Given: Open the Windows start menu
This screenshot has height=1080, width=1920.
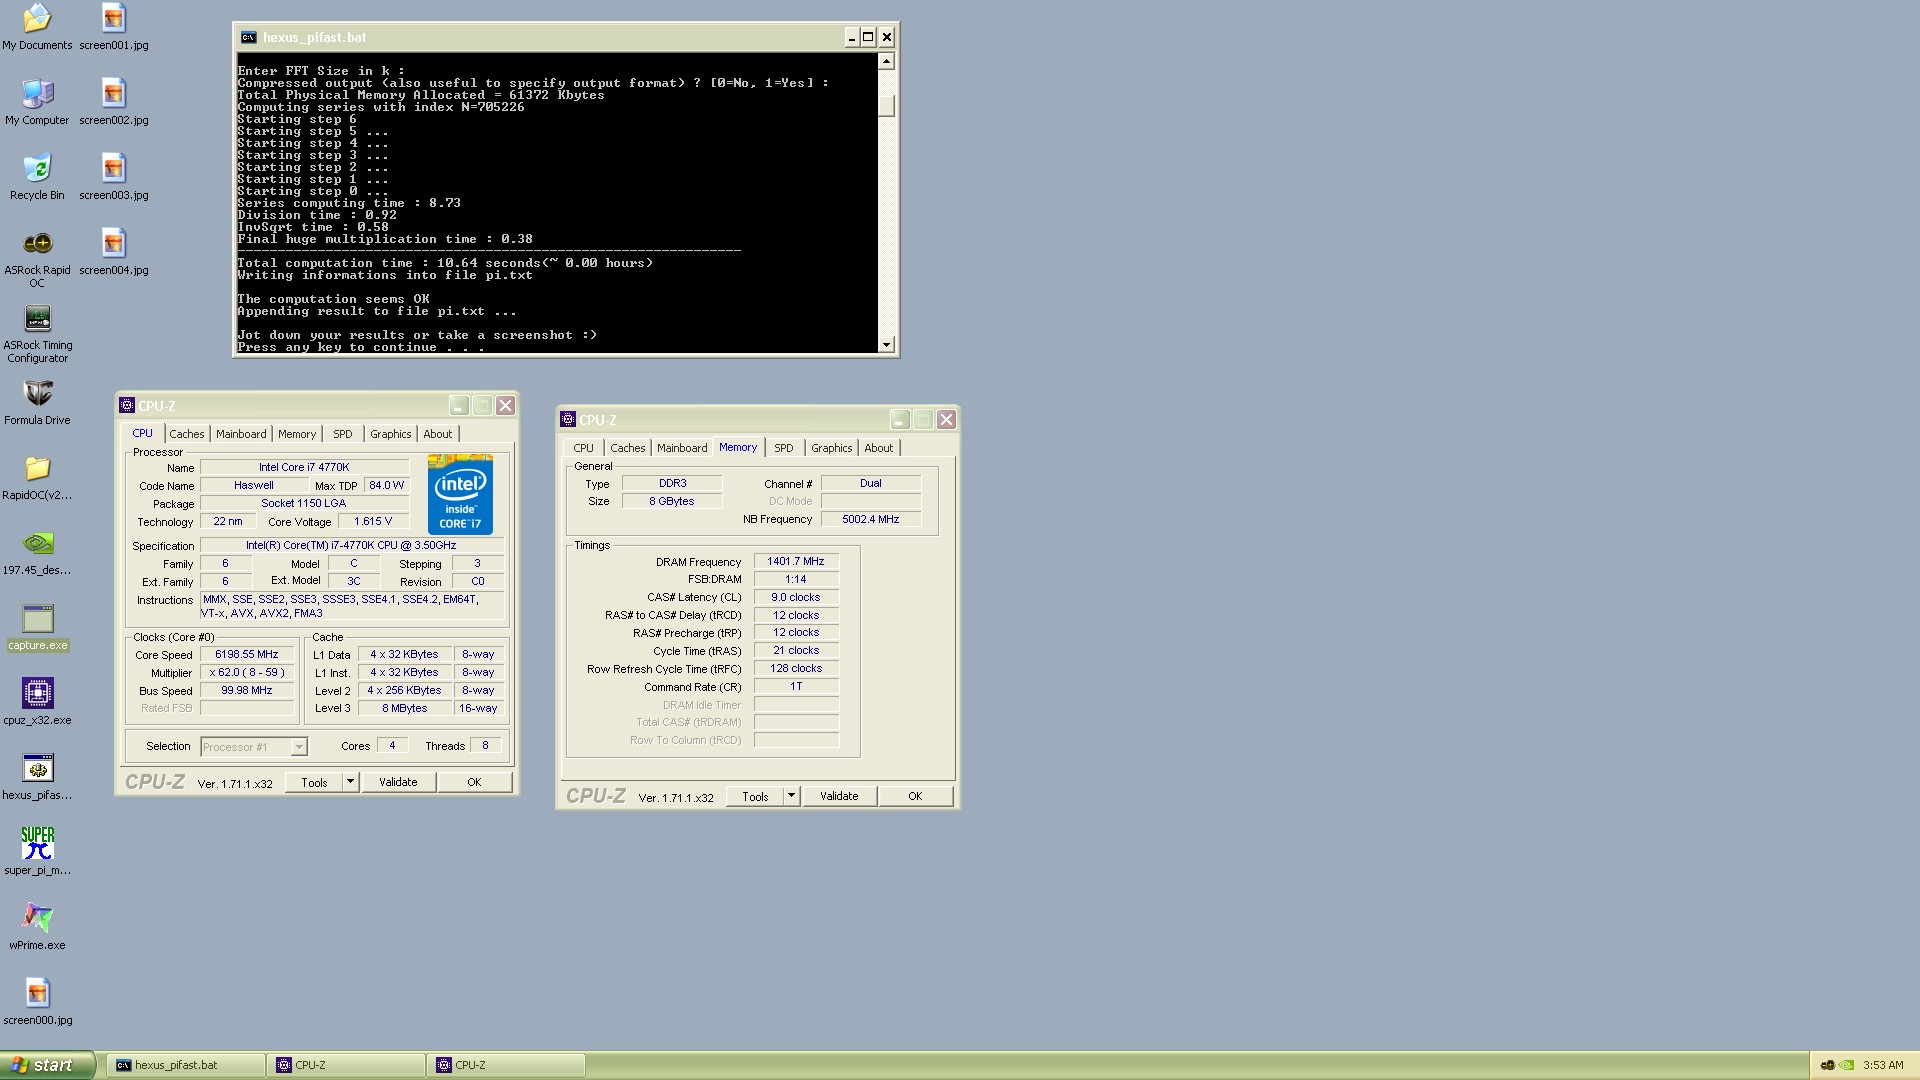Looking at the screenshot, I should click(x=47, y=1065).
